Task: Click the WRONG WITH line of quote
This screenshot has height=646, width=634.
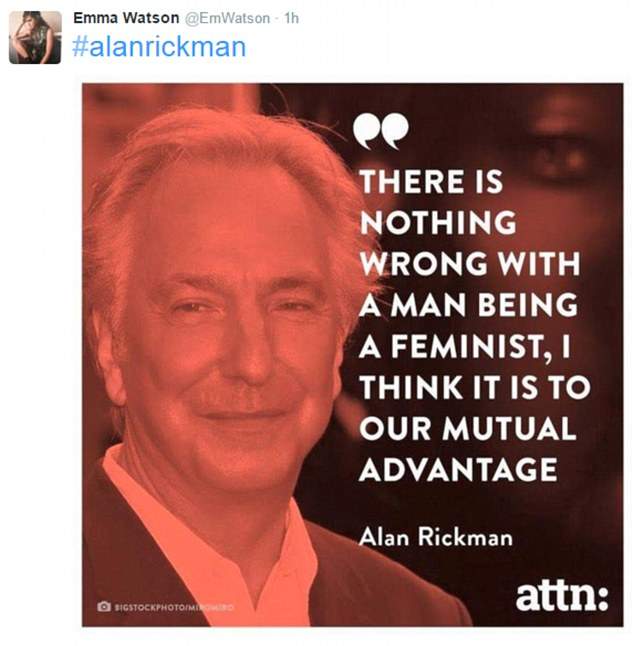Action: tap(470, 263)
